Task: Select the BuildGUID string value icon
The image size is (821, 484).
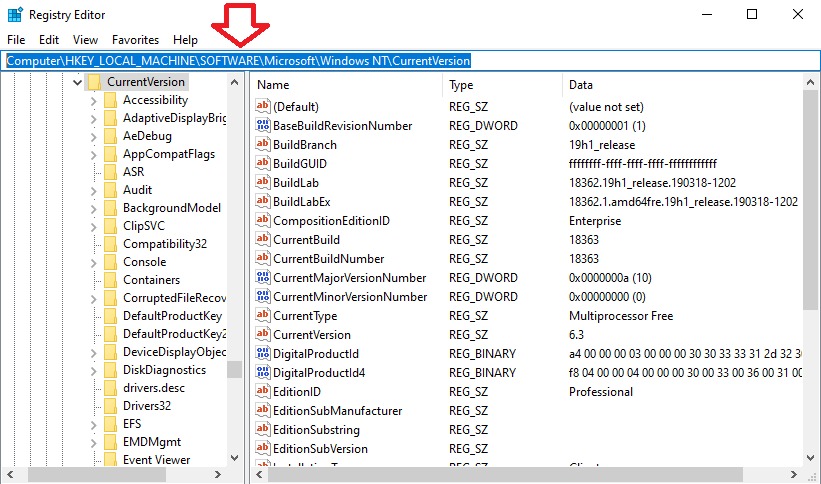Action: coord(262,163)
